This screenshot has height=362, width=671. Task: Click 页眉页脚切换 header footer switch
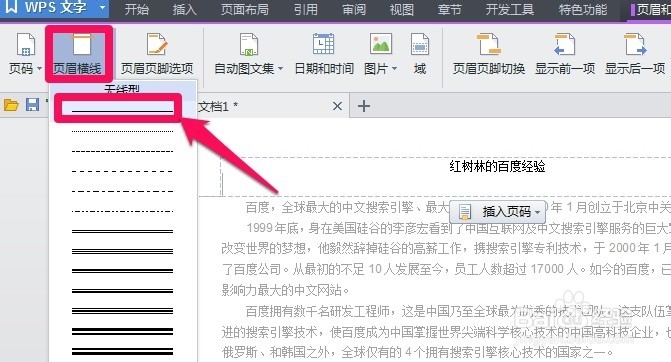pos(489,54)
